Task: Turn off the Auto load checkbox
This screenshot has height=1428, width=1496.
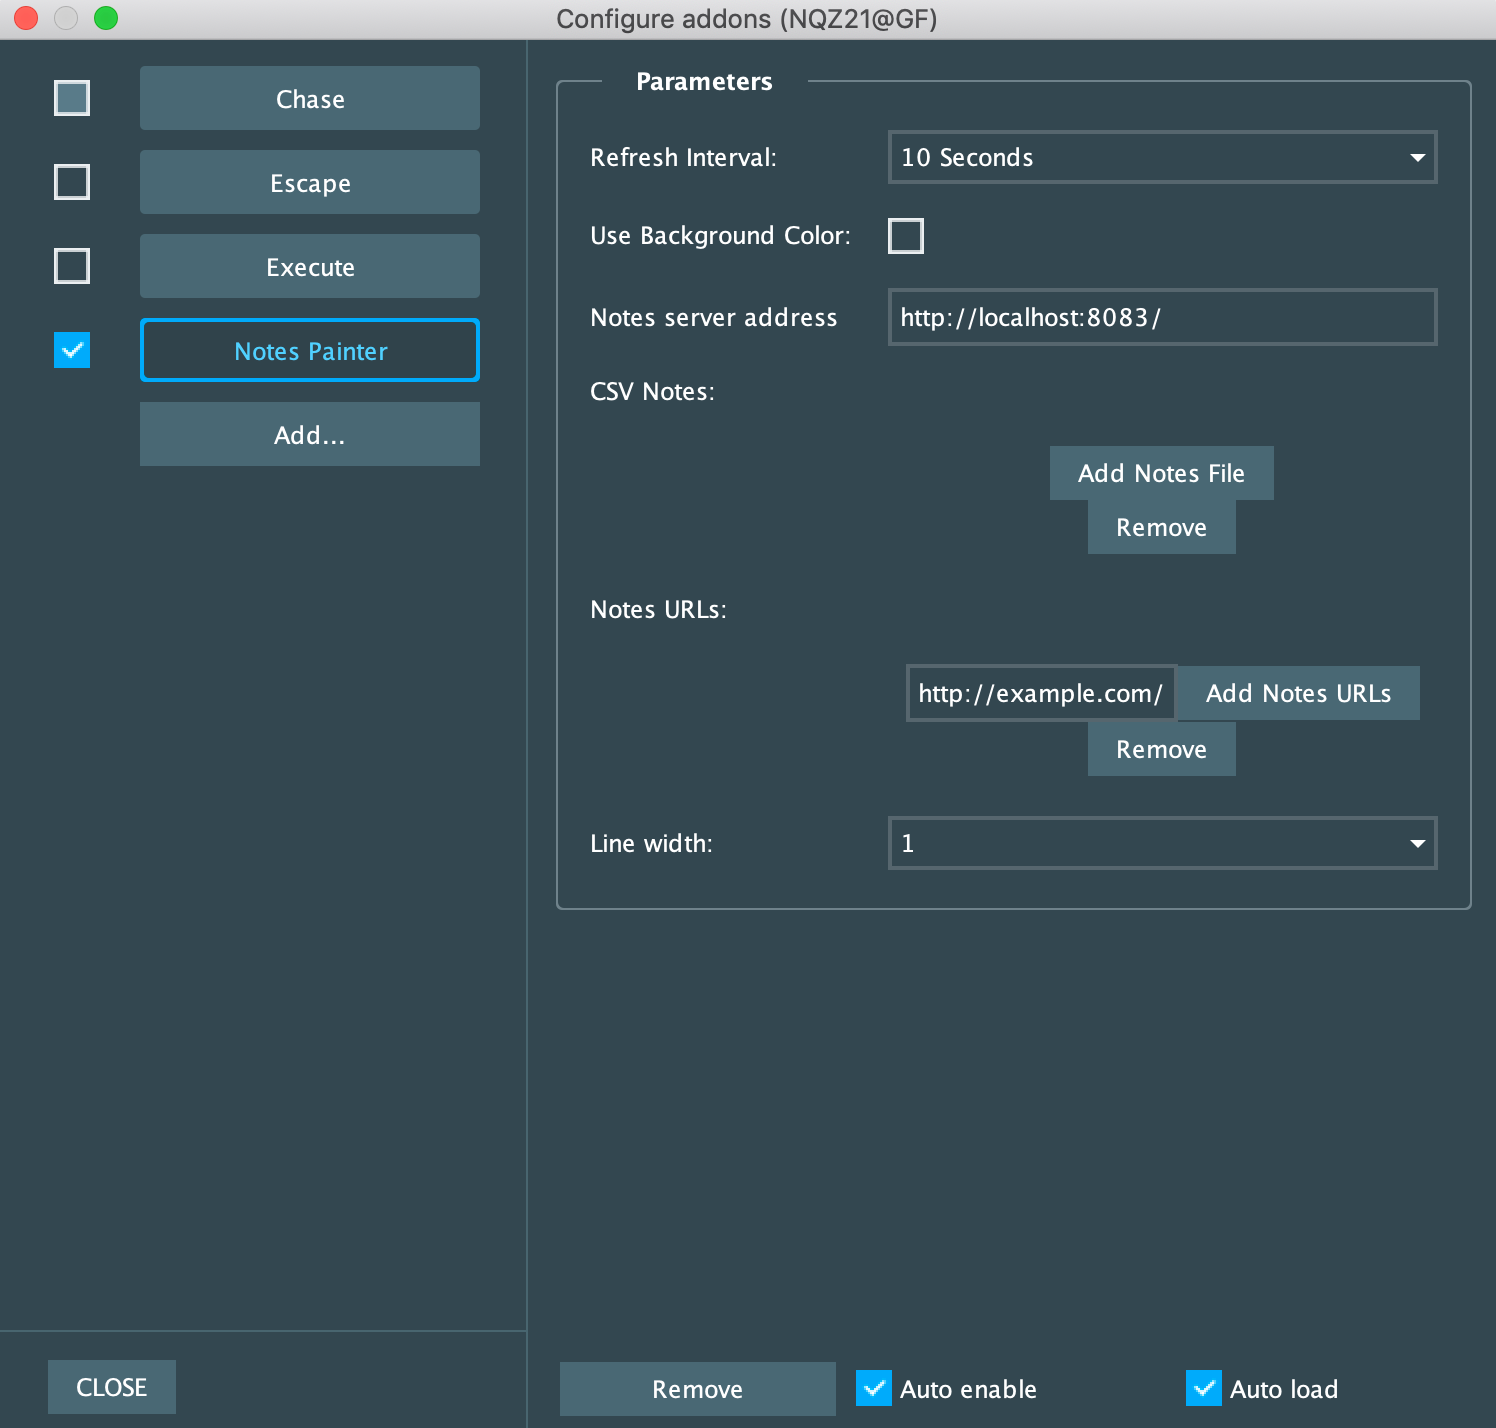Action: (1204, 1388)
